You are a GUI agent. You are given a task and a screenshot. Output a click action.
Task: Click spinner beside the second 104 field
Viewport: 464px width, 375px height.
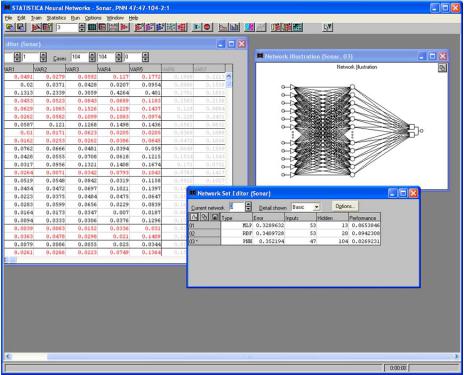(x=119, y=57)
